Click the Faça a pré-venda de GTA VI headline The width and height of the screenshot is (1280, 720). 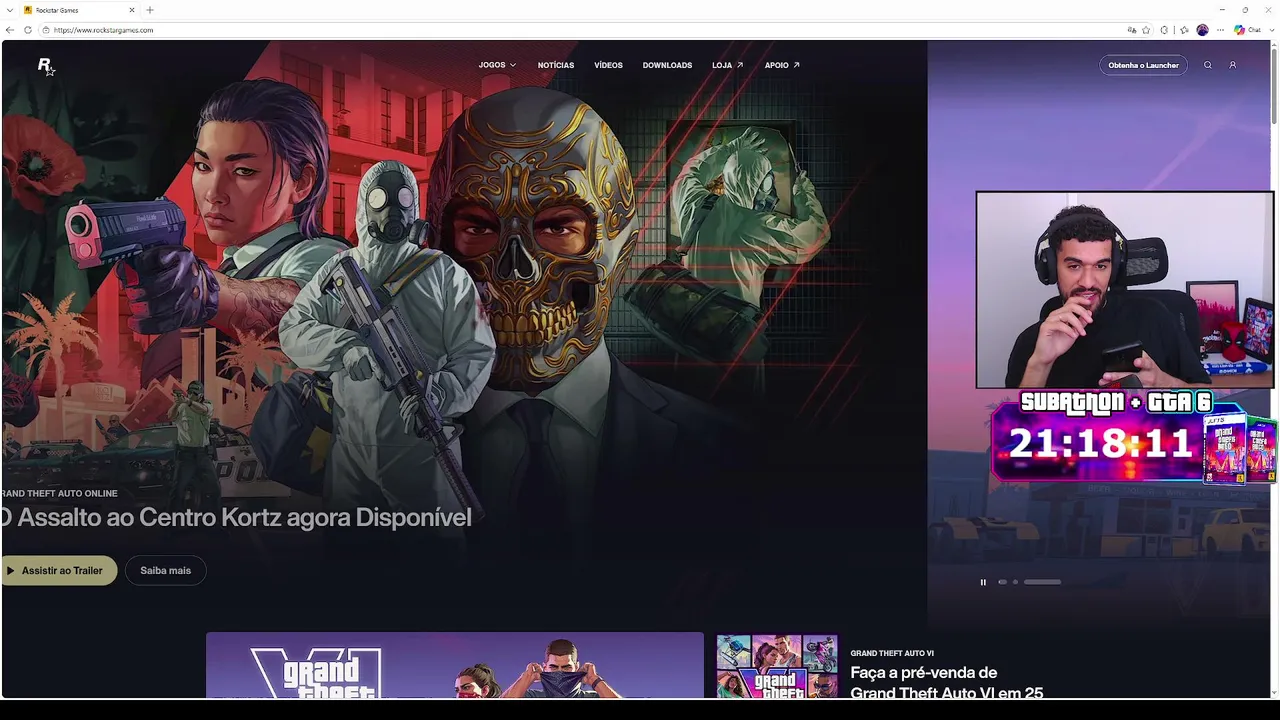[946, 682]
